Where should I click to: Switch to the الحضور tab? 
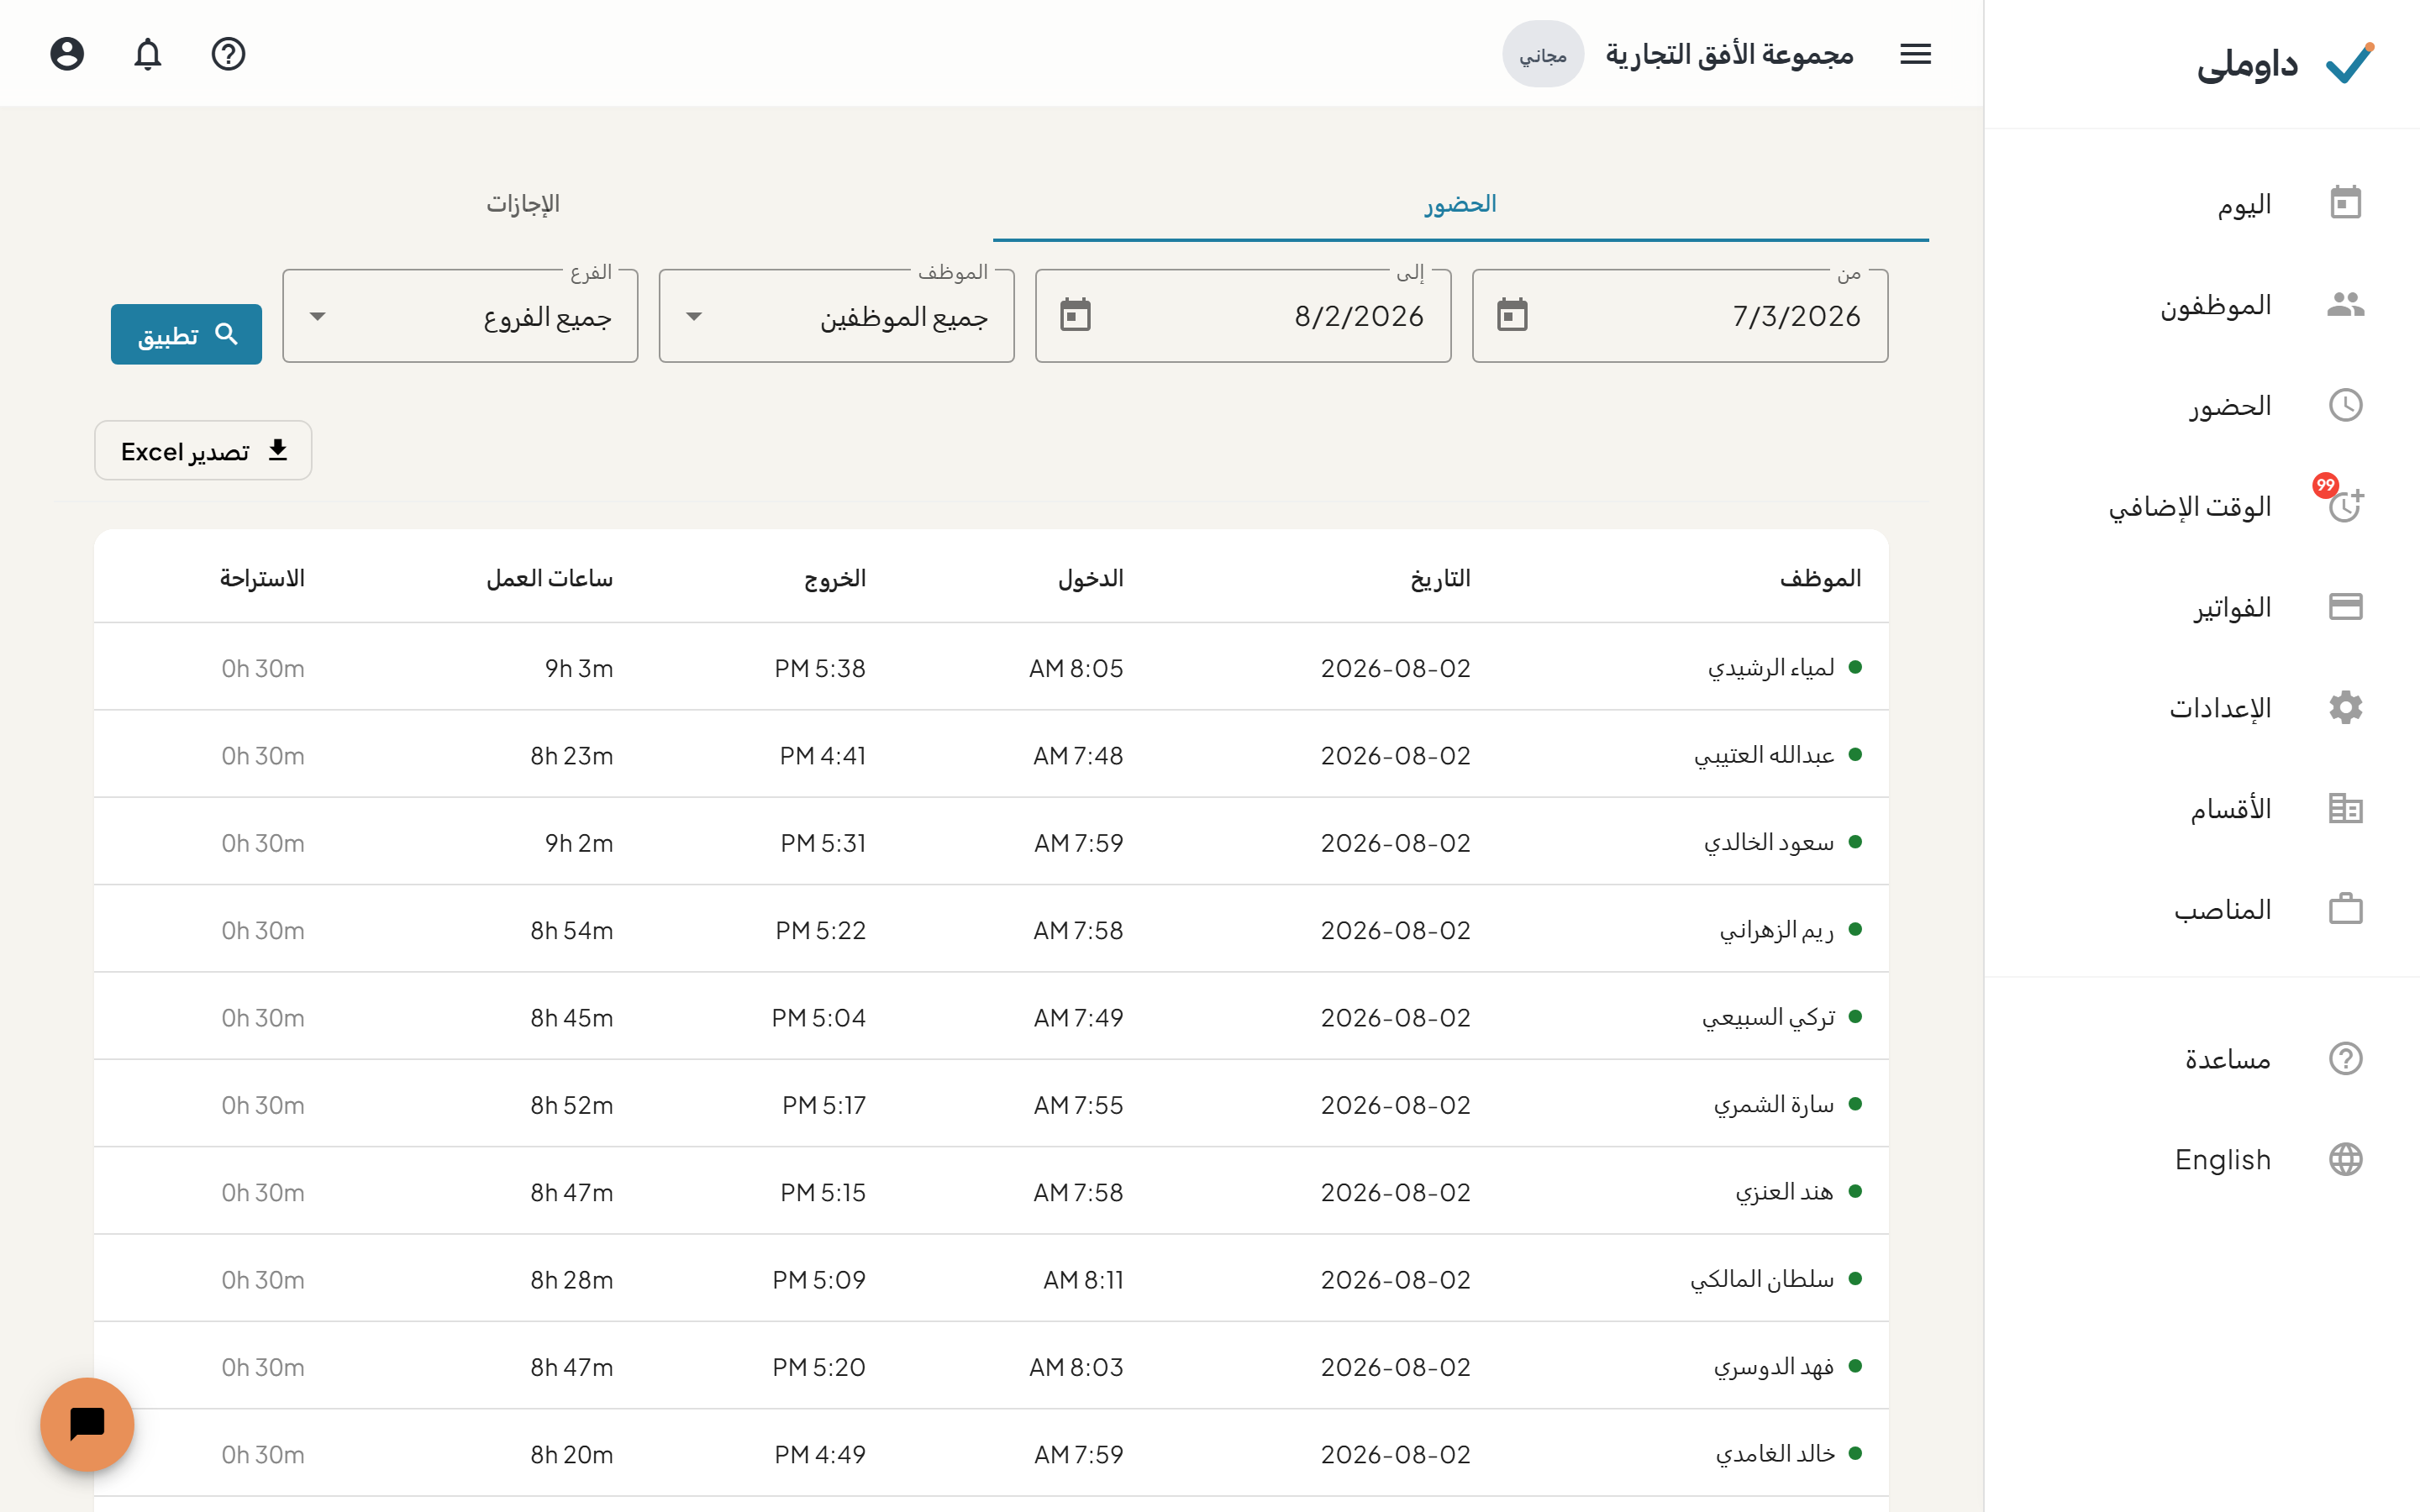click(1460, 204)
